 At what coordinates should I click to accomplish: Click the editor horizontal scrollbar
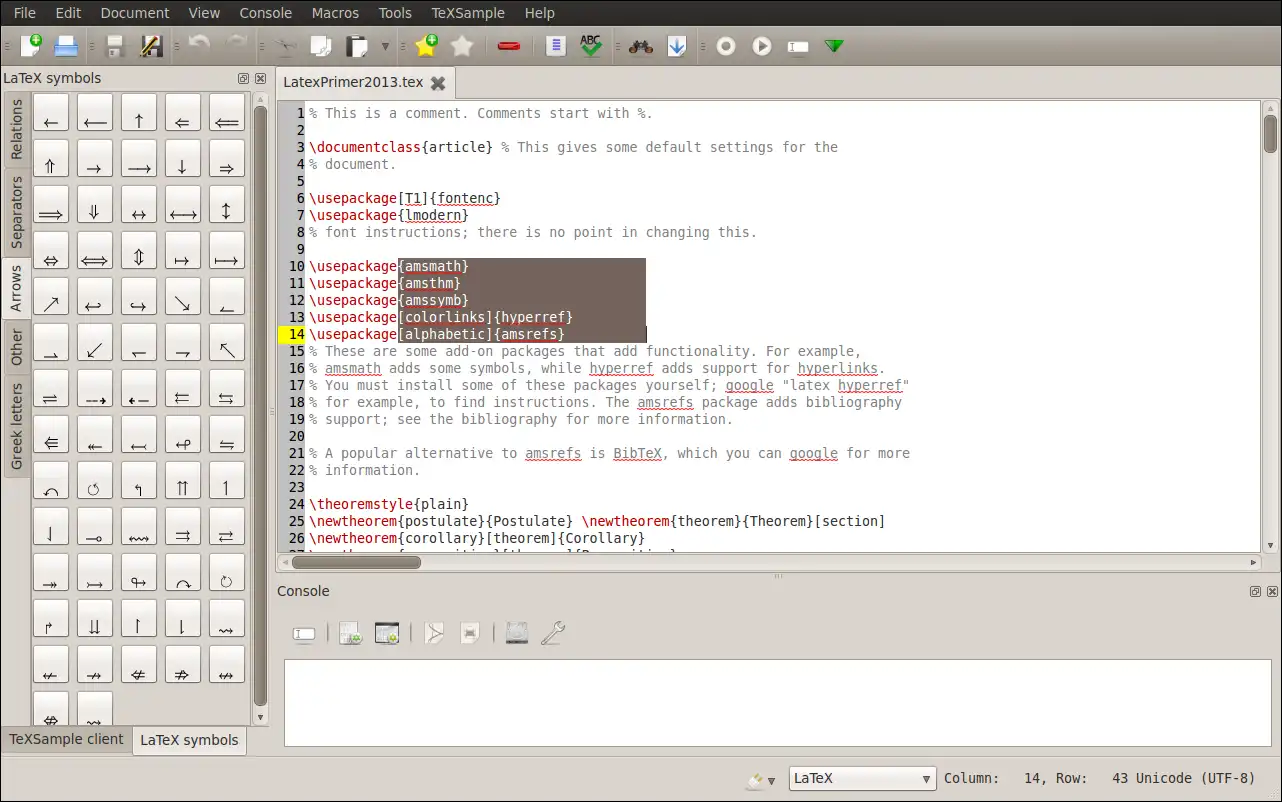(x=356, y=562)
